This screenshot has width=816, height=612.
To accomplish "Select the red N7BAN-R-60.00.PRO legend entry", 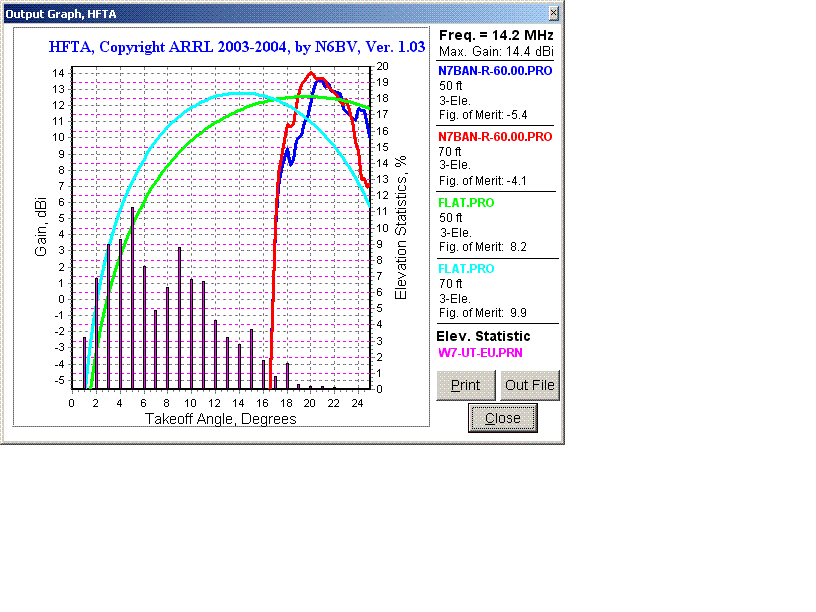I will [495, 136].
